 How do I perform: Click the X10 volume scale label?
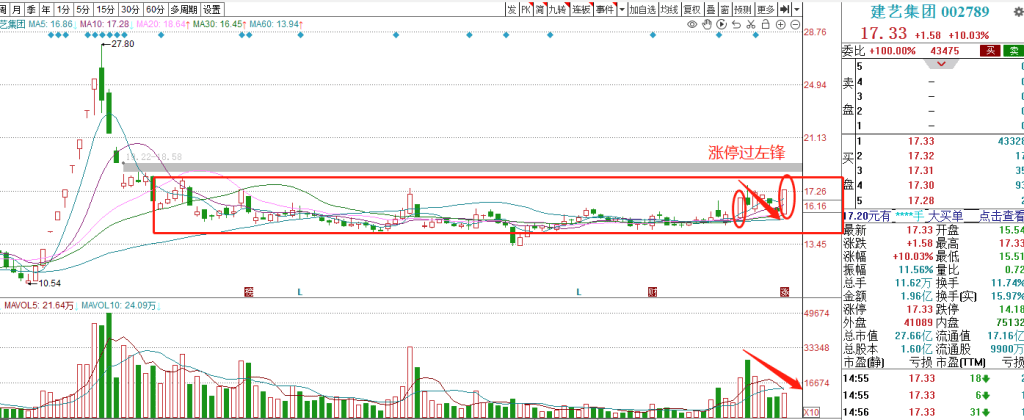[x=812, y=411]
